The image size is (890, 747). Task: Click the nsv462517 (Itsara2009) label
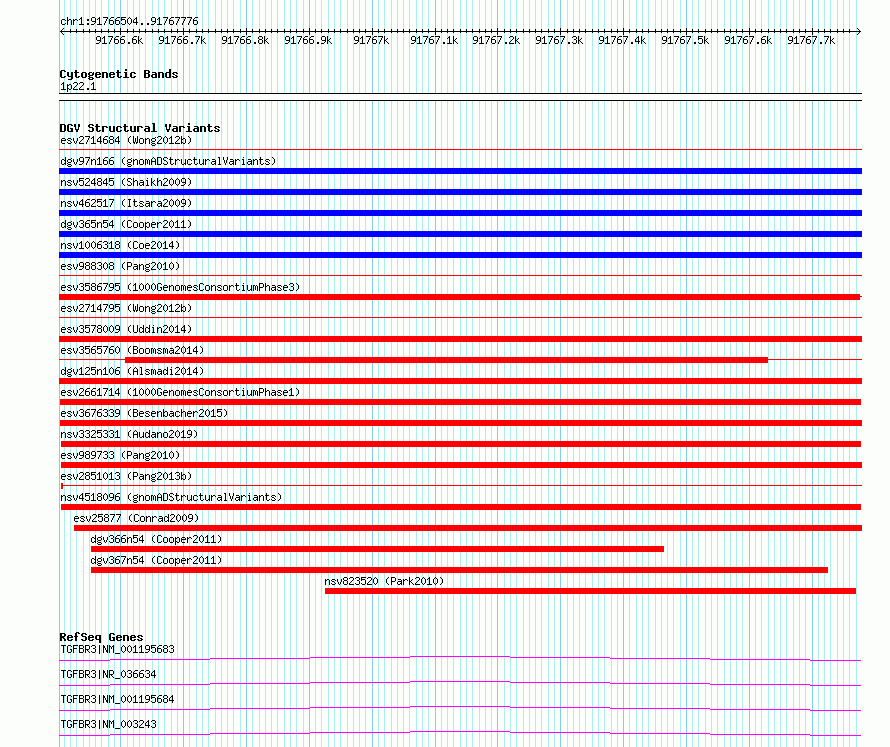click(x=126, y=203)
